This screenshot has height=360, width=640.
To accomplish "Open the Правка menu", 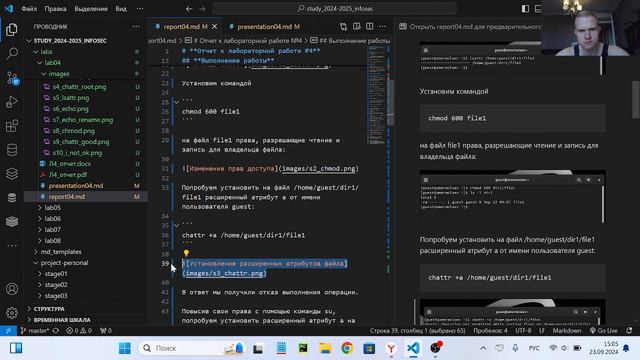I will (56, 9).
